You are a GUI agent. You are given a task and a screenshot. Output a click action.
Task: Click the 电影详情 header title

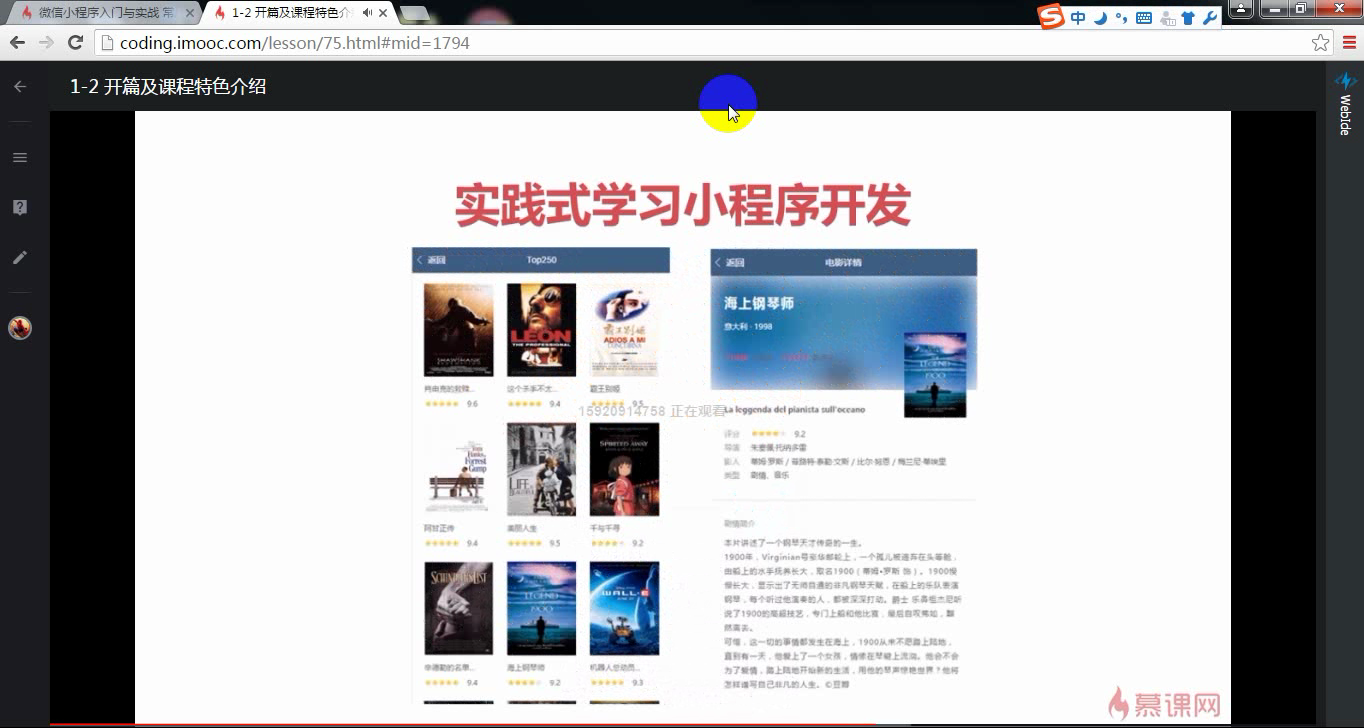coord(843,263)
